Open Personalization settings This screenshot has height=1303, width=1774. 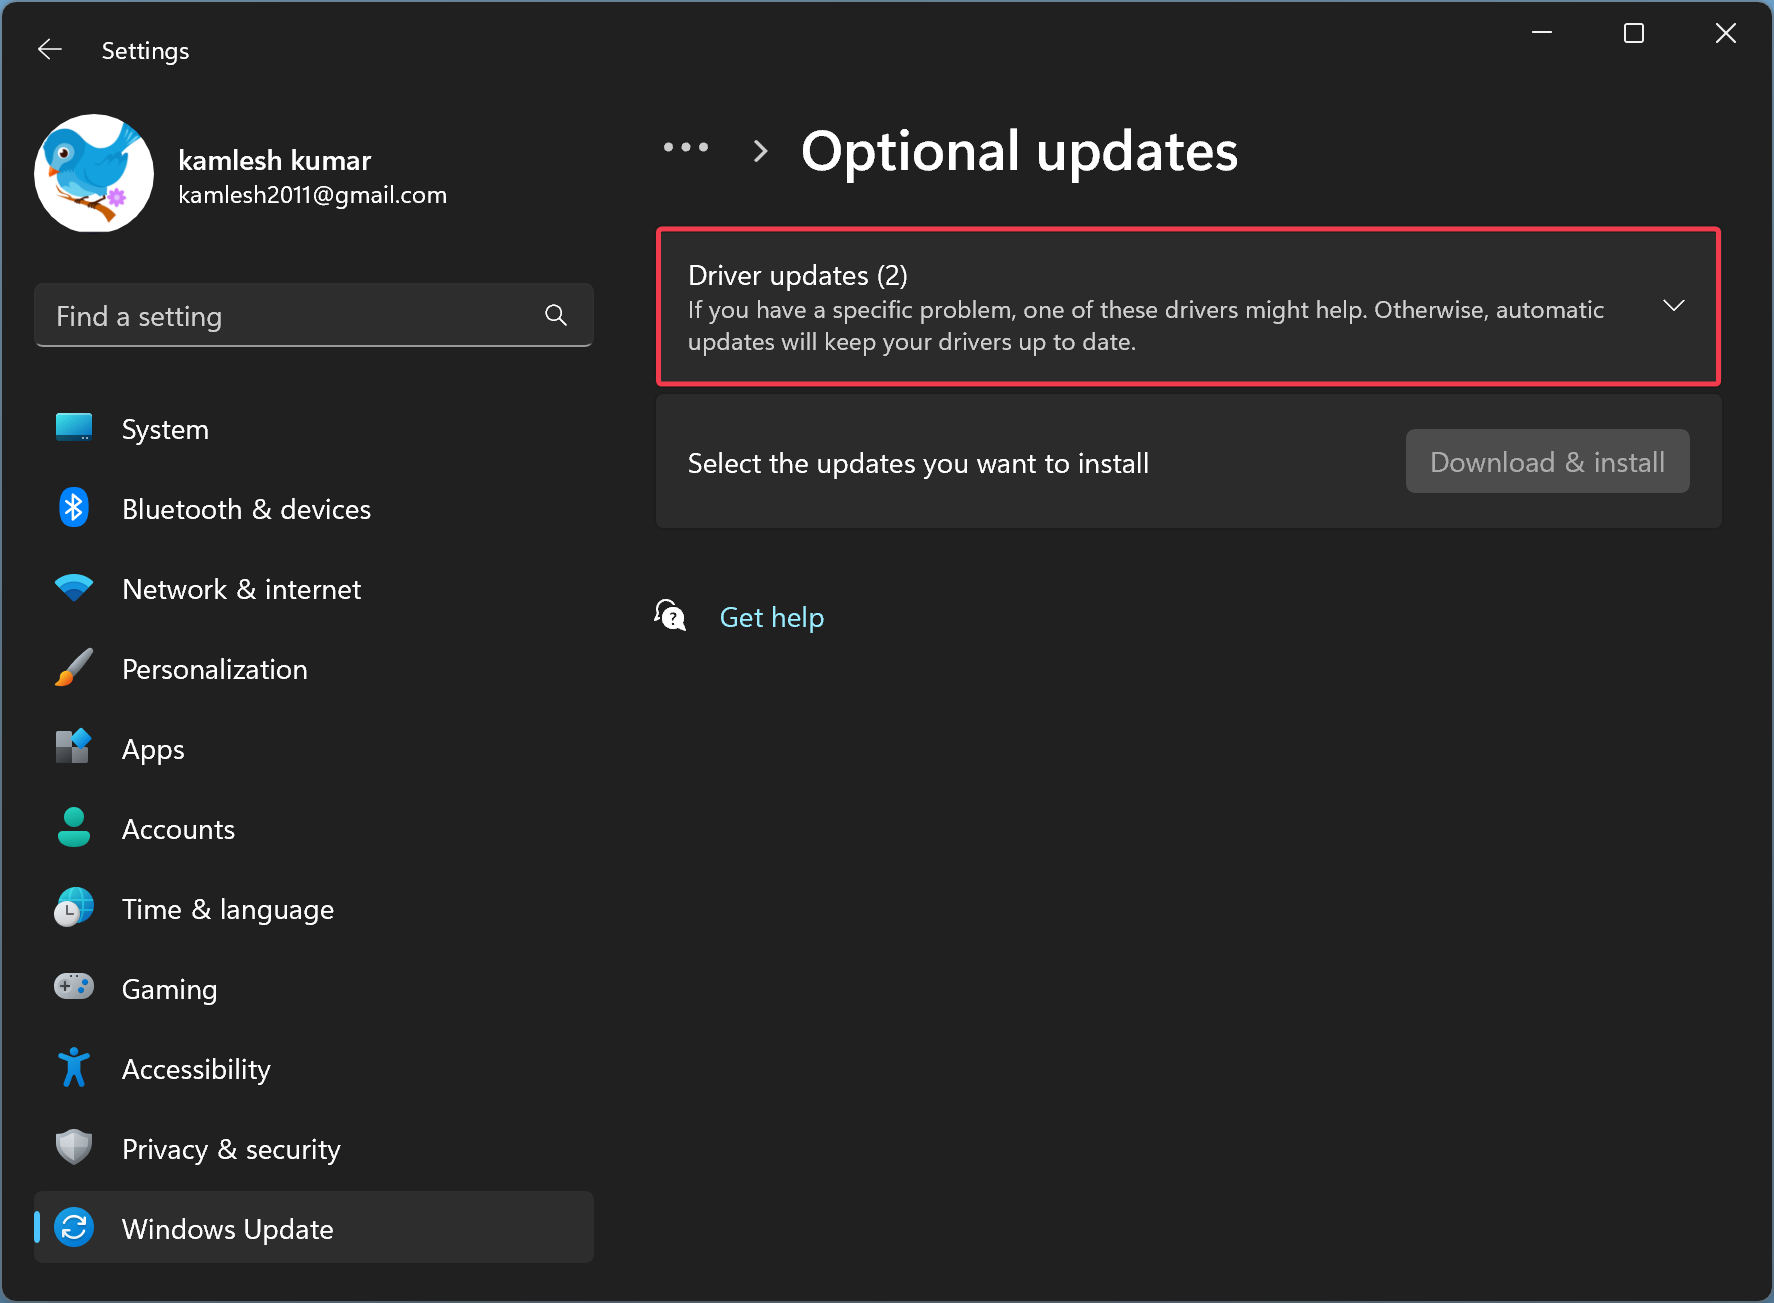(313, 669)
